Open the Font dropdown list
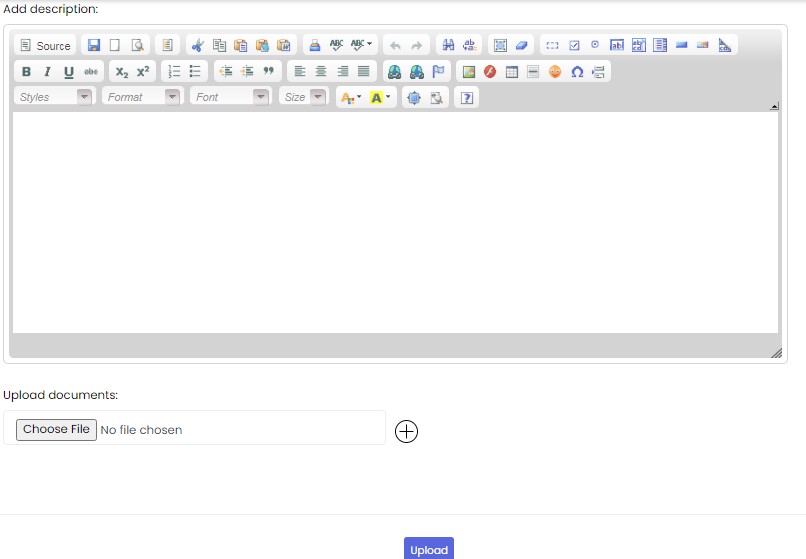The image size is (806, 559). click(233, 97)
